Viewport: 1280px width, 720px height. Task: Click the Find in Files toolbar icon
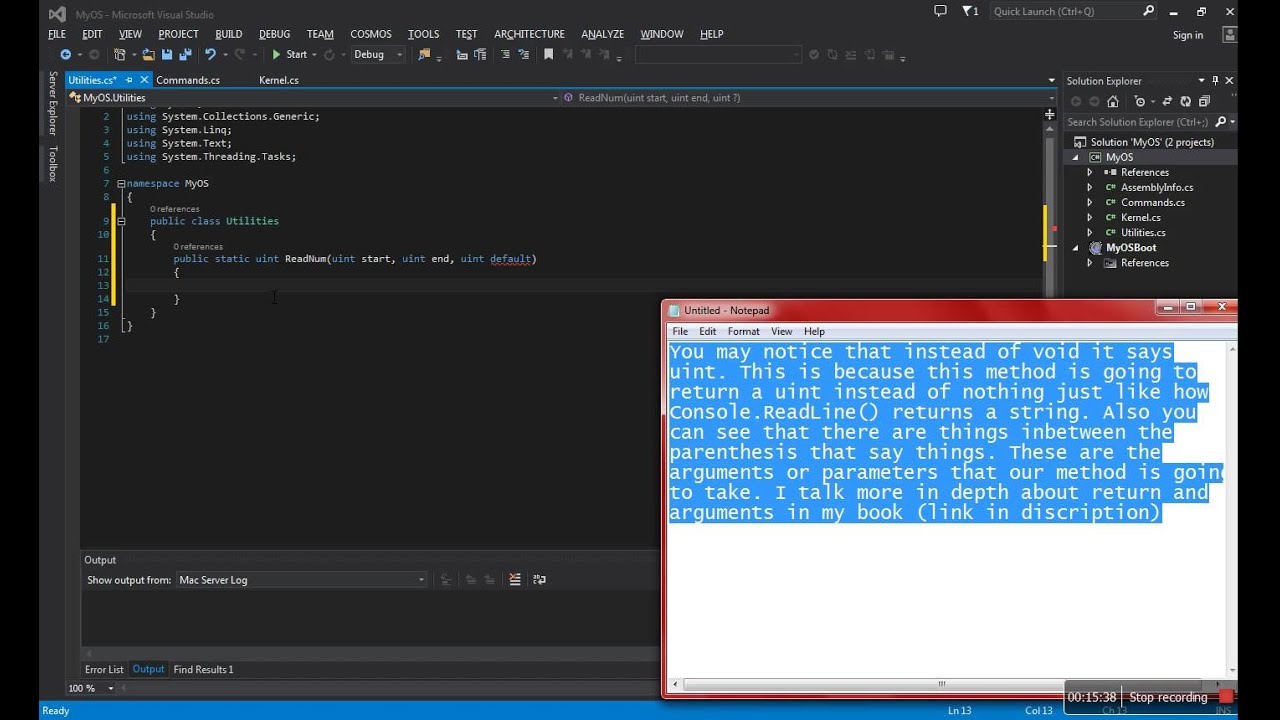[x=424, y=54]
